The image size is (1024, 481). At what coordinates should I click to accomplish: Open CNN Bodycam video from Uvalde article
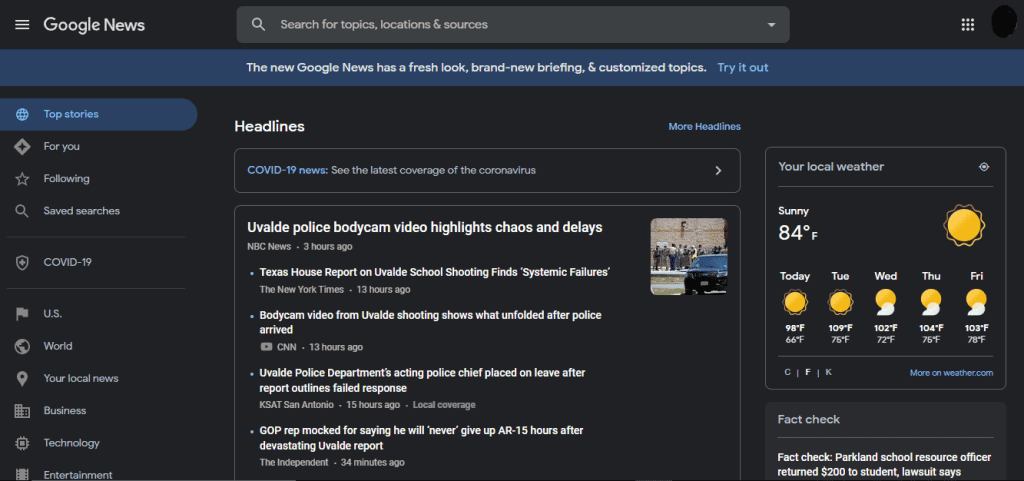430,322
